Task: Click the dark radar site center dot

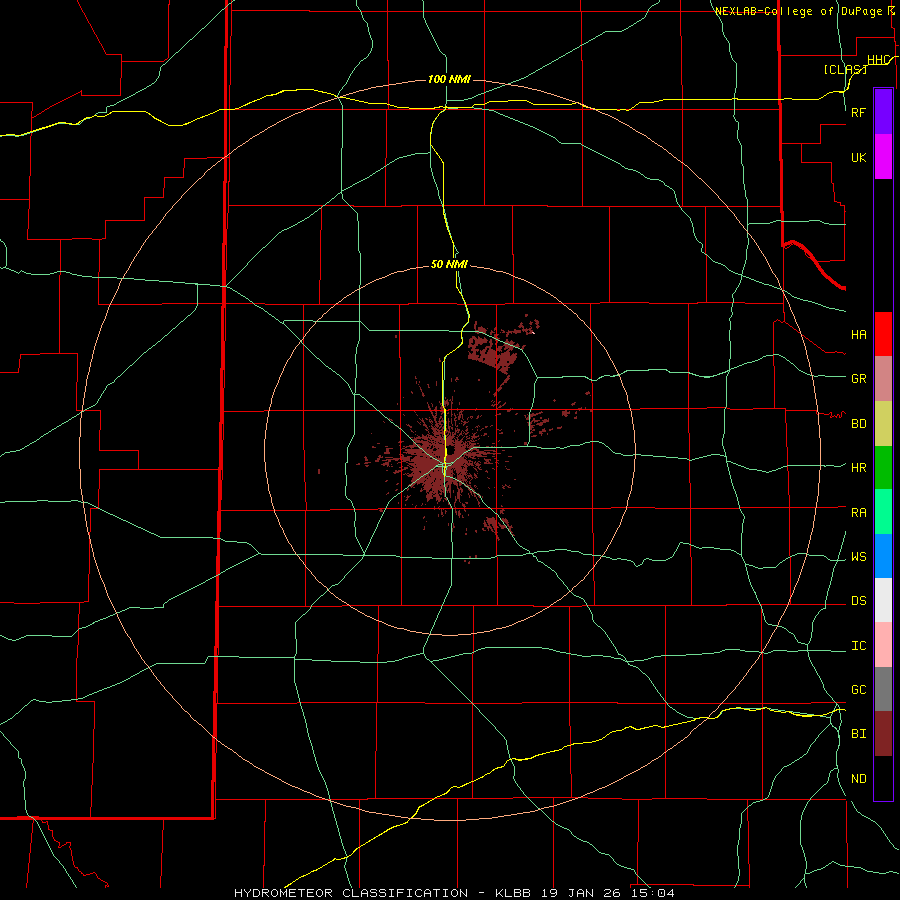Action: (x=451, y=450)
